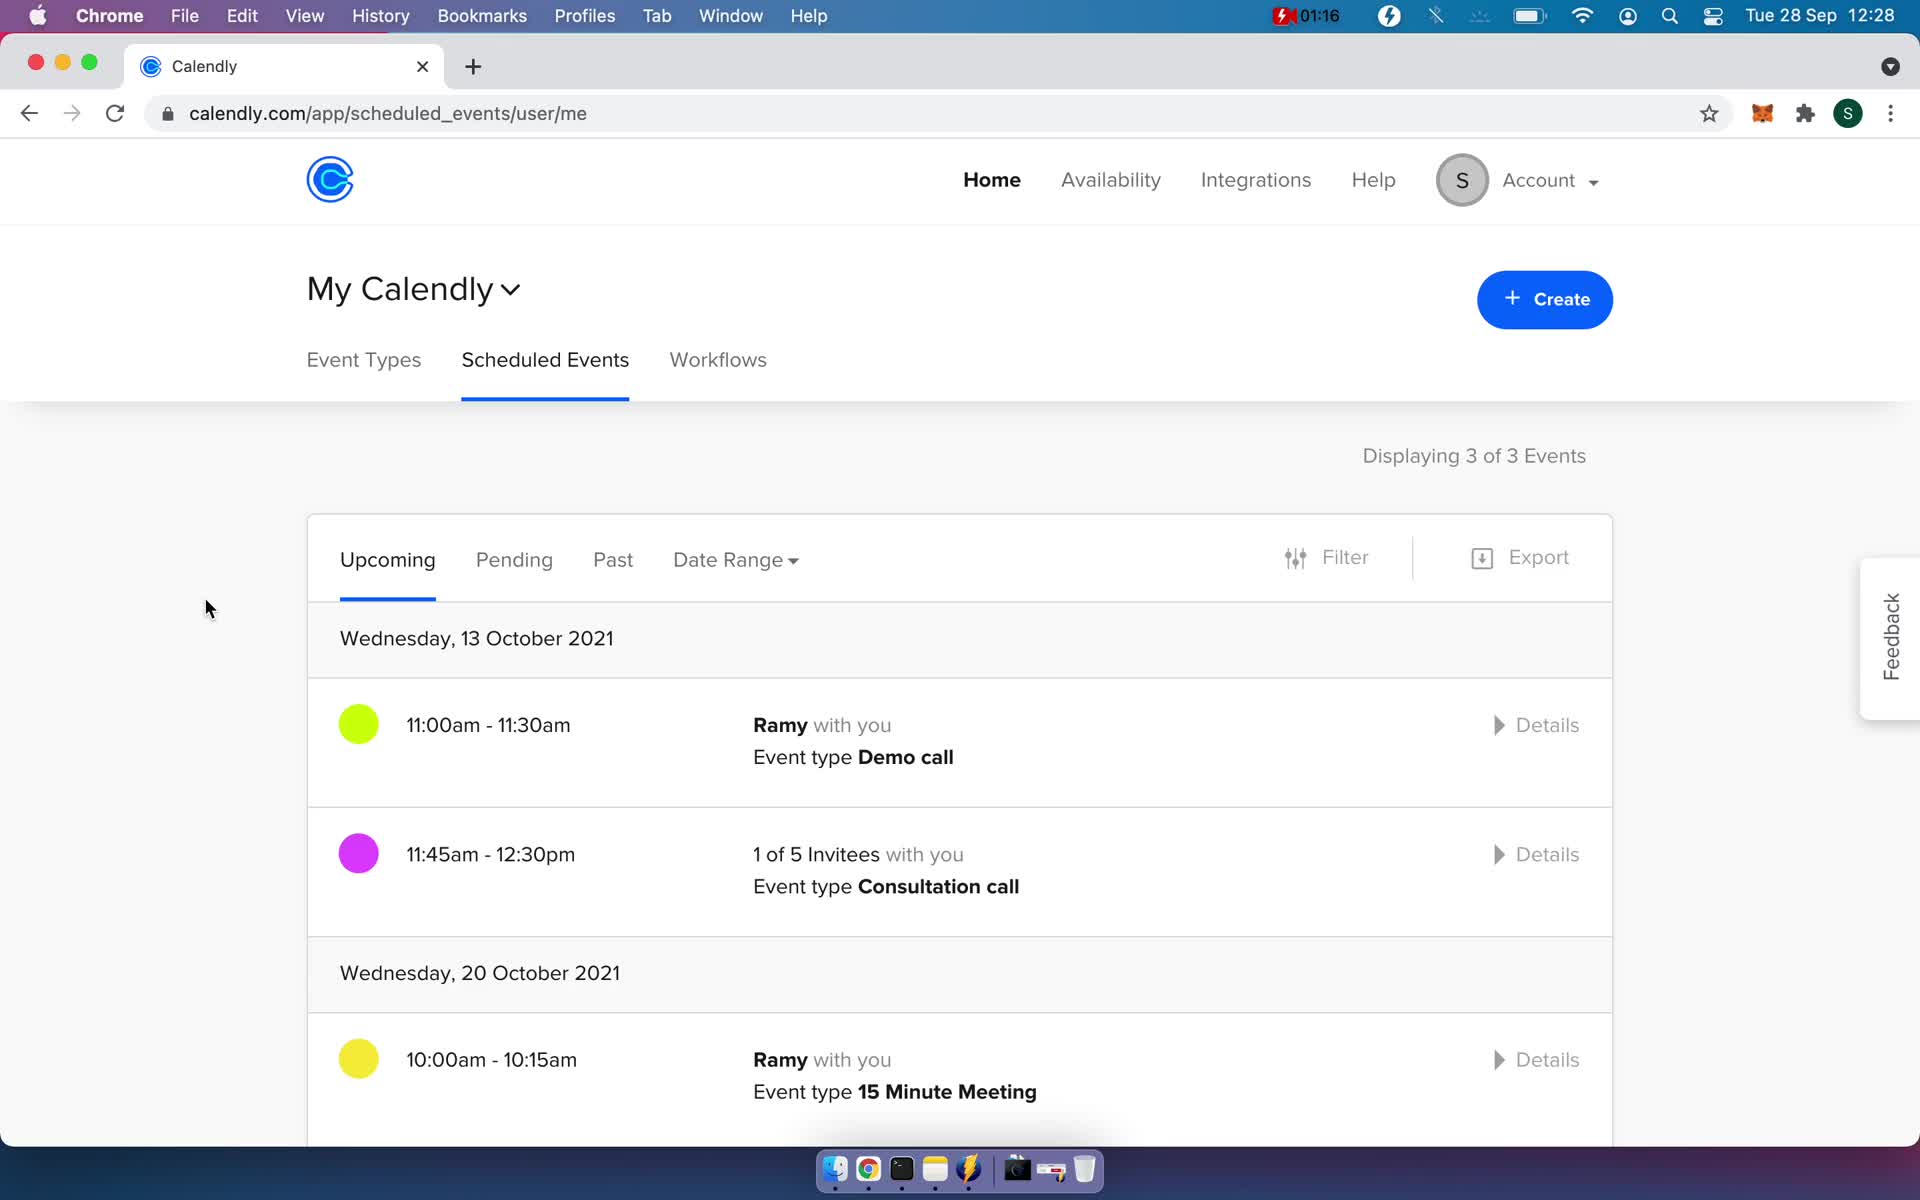
Task: Click the 1 of 5 Invitees text
Action: pos(816,855)
